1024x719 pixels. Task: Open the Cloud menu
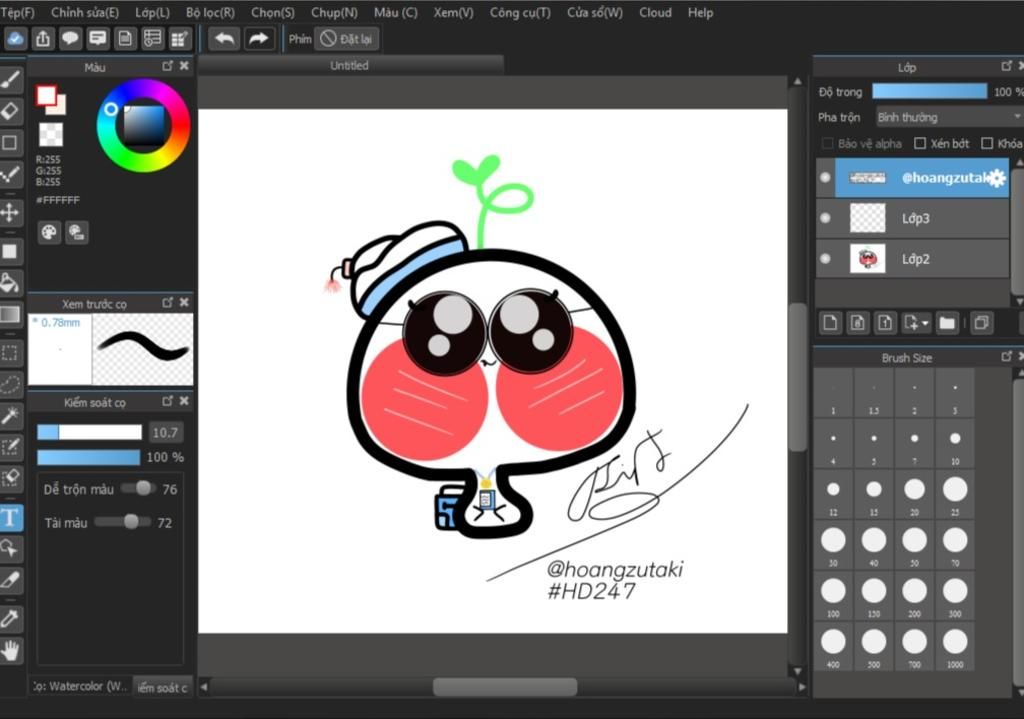655,12
